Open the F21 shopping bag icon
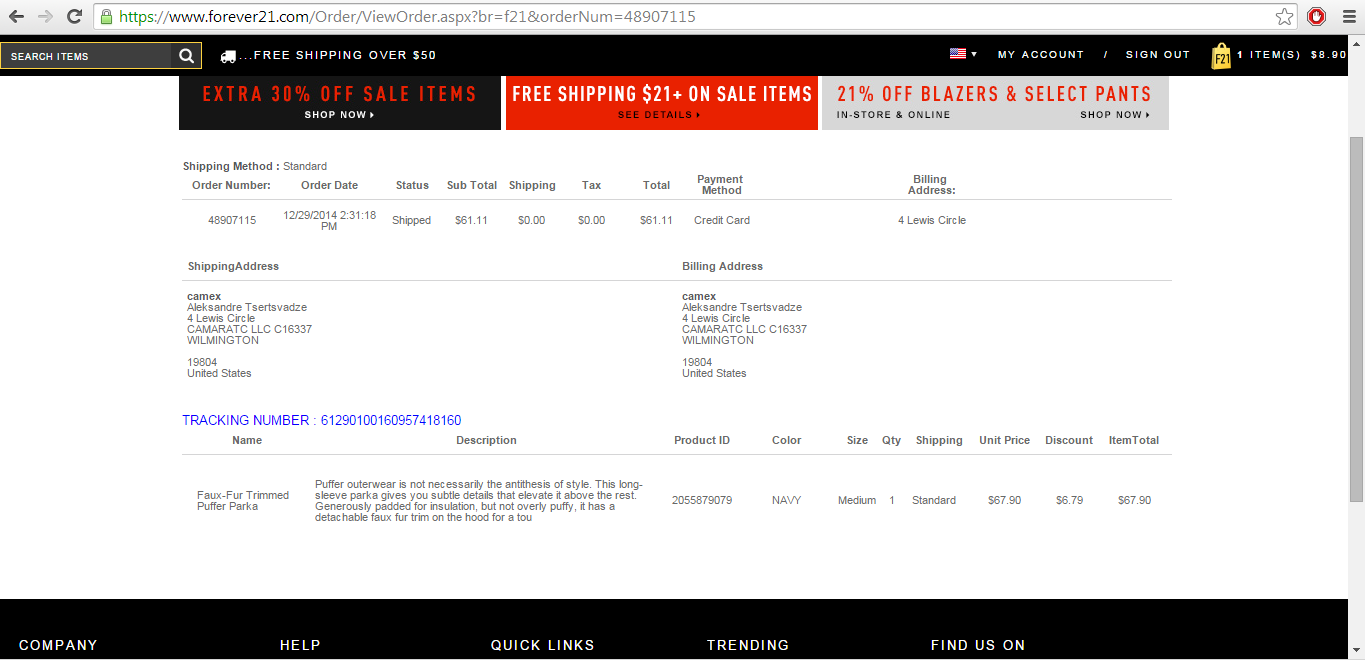Screen dimensions: 1366x660 coord(1221,56)
